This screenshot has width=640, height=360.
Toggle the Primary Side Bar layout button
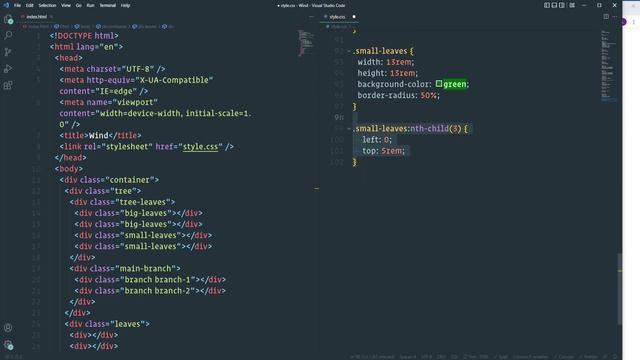tap(547, 5)
